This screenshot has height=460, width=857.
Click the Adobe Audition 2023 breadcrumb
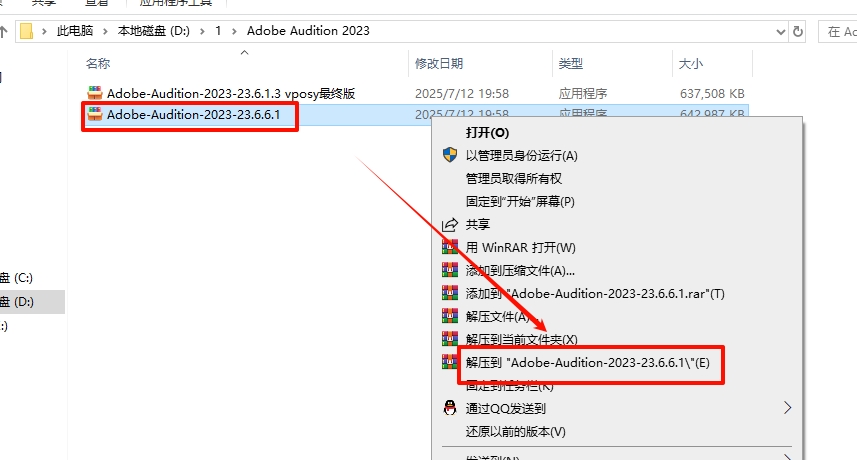tap(308, 31)
